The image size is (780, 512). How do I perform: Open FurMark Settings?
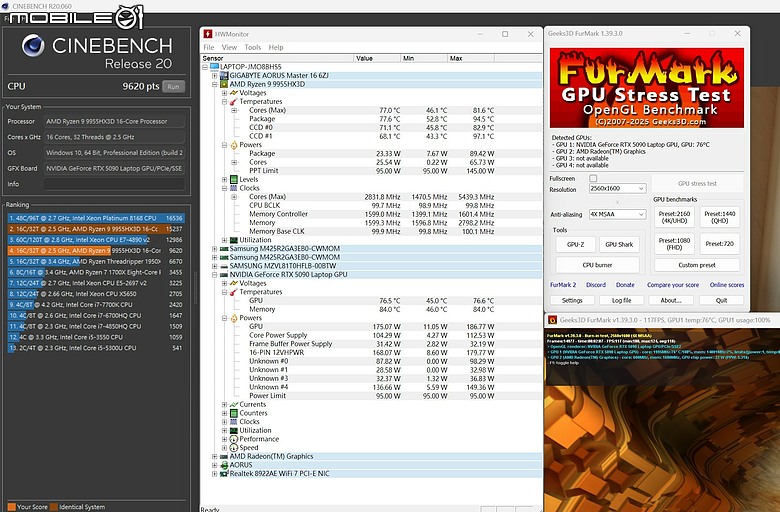pos(572,301)
